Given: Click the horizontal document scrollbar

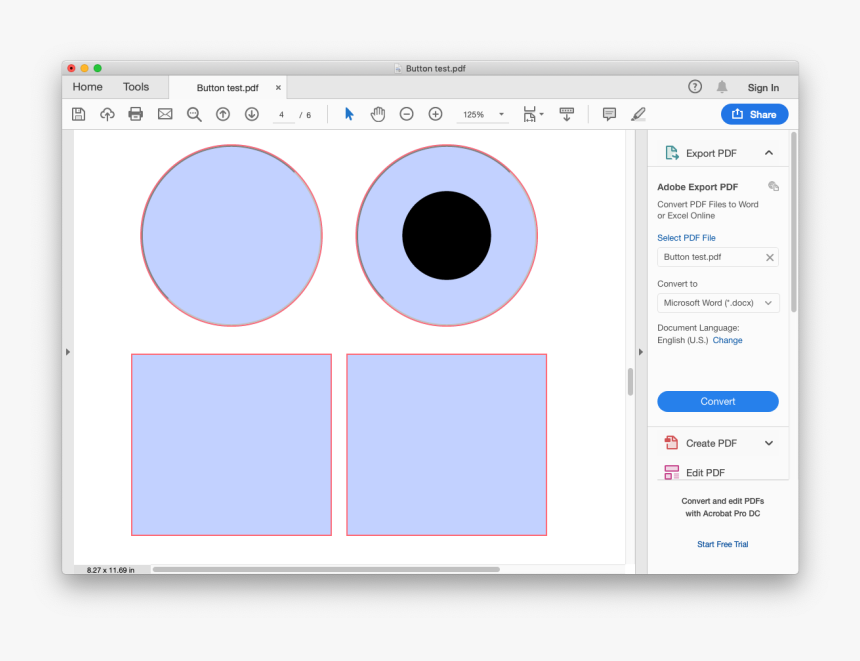Looking at the screenshot, I should coord(326,569).
